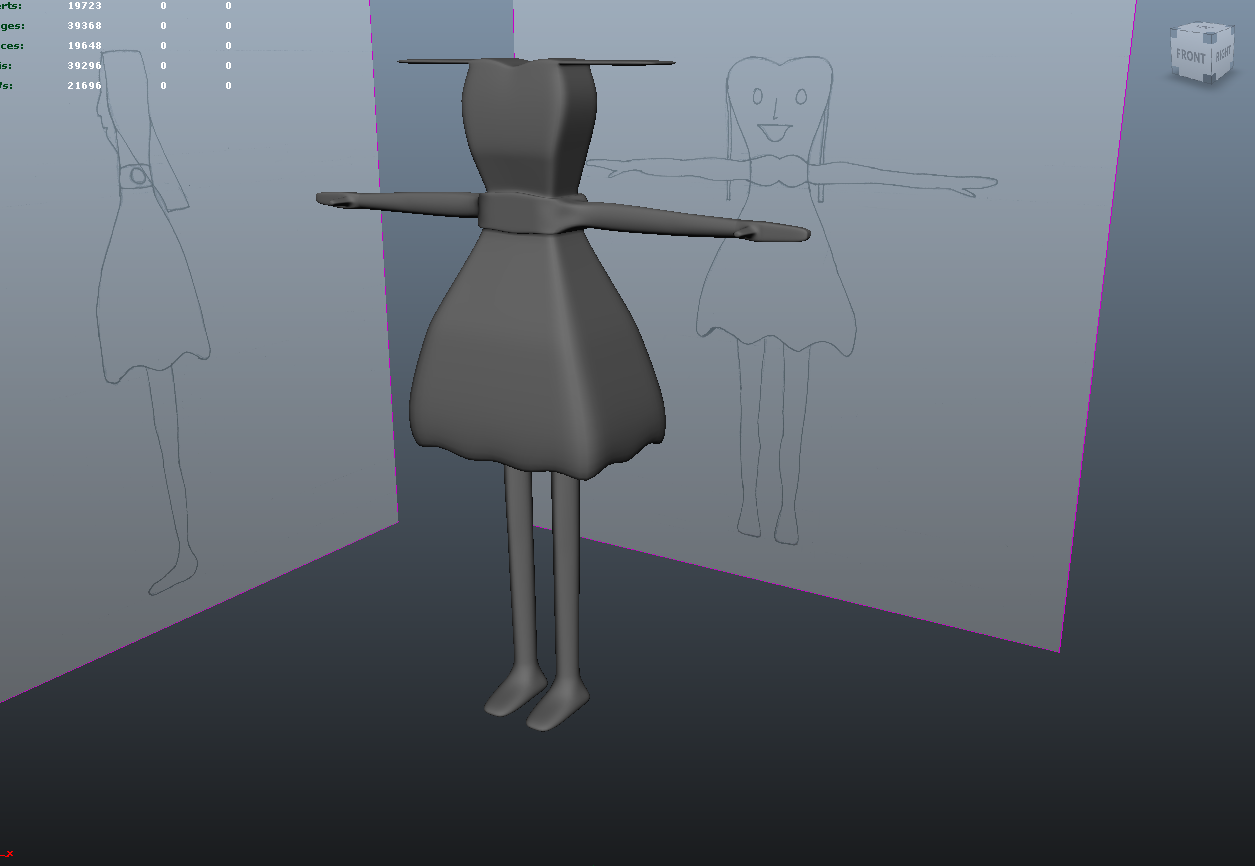Click the ViewCube edge between FRONT and RIGHT
The height and width of the screenshot is (866, 1255).
[x=1209, y=58]
